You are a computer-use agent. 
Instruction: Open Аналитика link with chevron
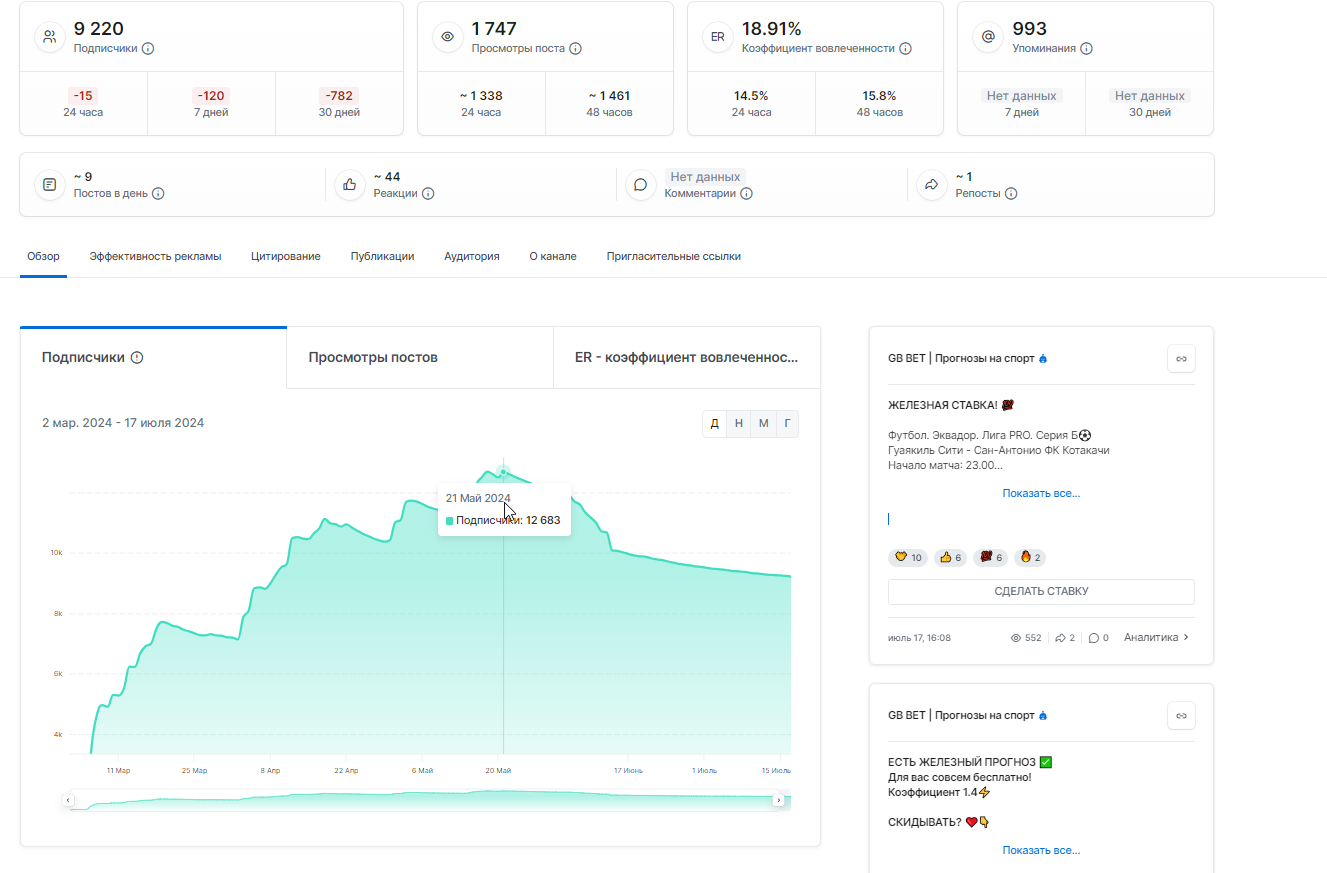pyautogui.click(x=1157, y=637)
